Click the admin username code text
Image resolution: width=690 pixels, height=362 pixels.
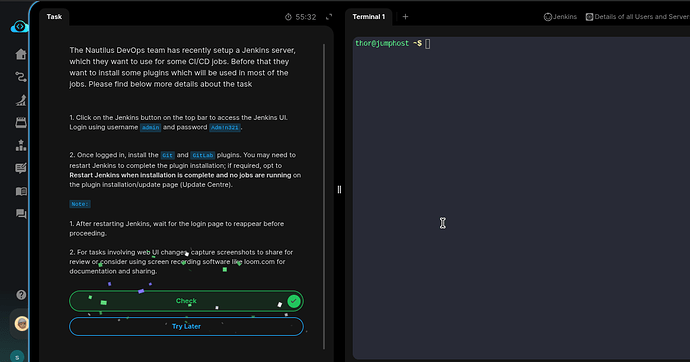(150, 128)
